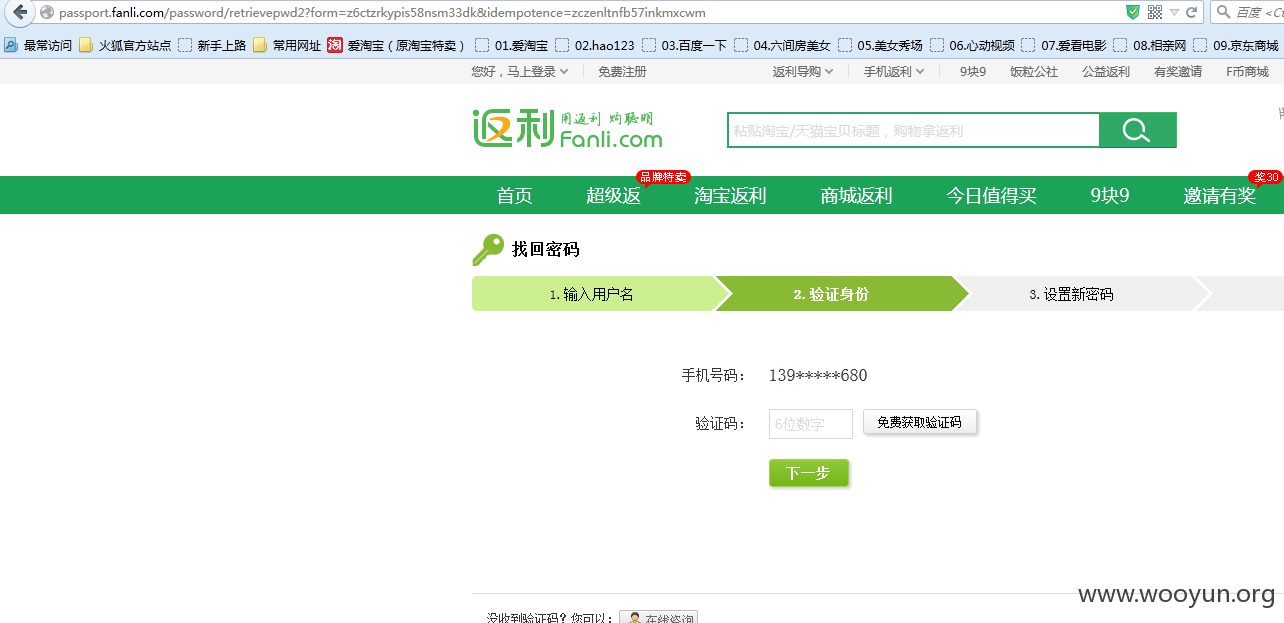Open 常用网址 bookmark folder
1284x623 pixels.
click(287, 45)
